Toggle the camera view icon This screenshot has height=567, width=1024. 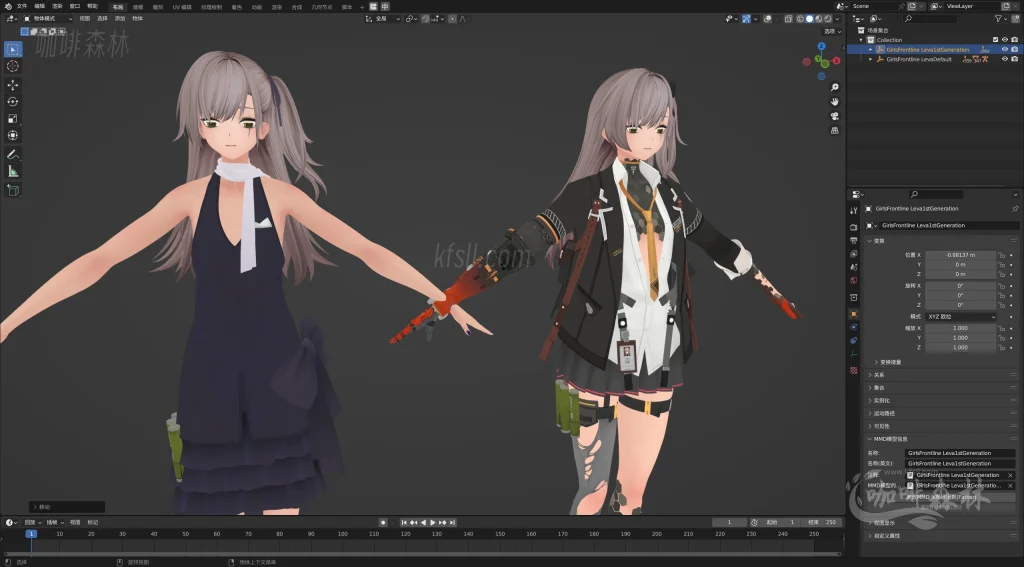[x=835, y=116]
